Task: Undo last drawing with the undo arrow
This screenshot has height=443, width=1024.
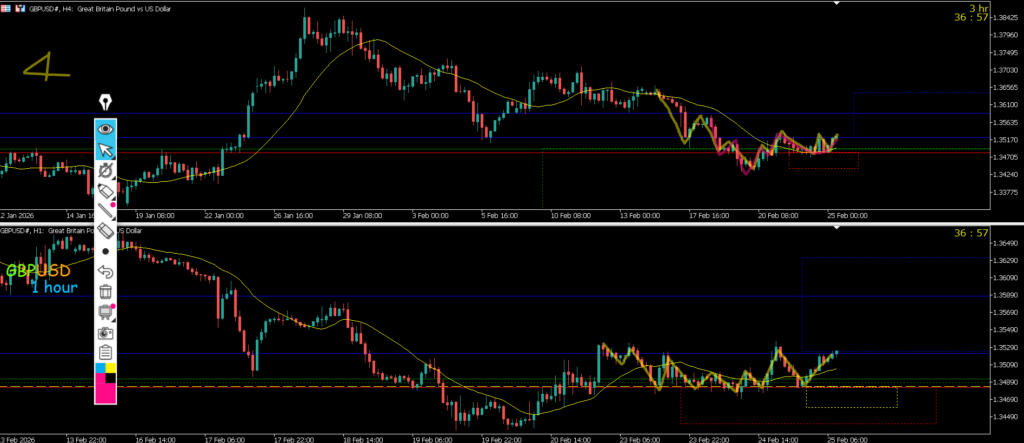Action: click(x=105, y=272)
